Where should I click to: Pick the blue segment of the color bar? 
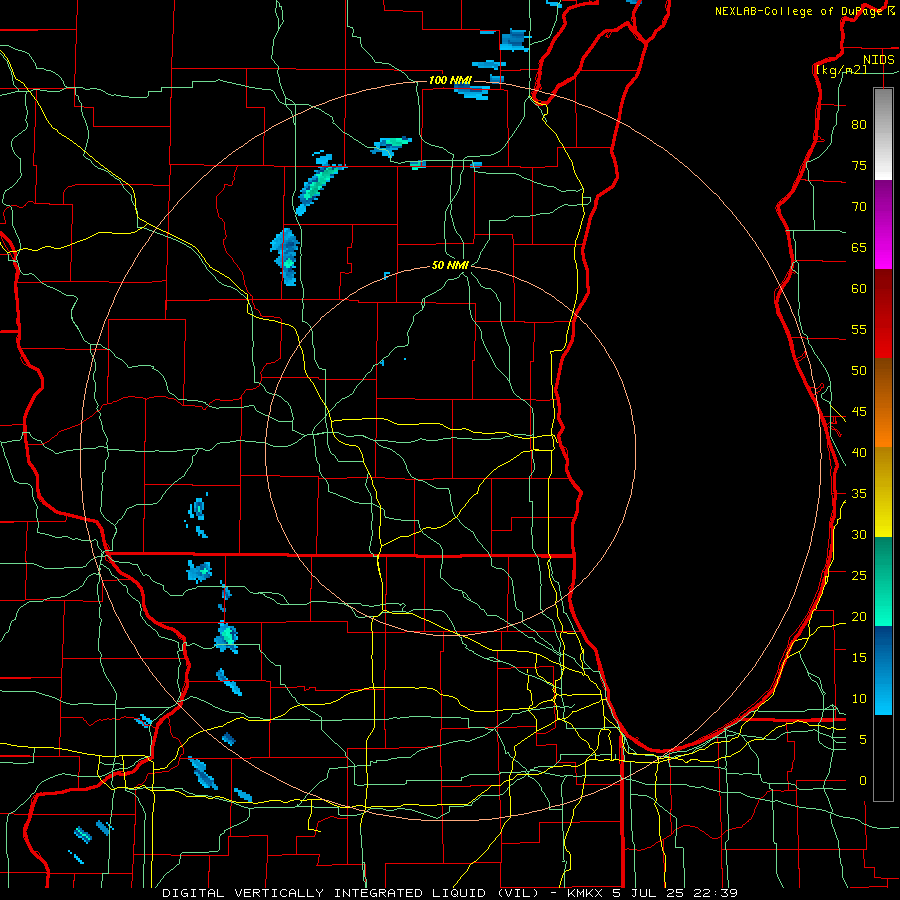click(883, 670)
